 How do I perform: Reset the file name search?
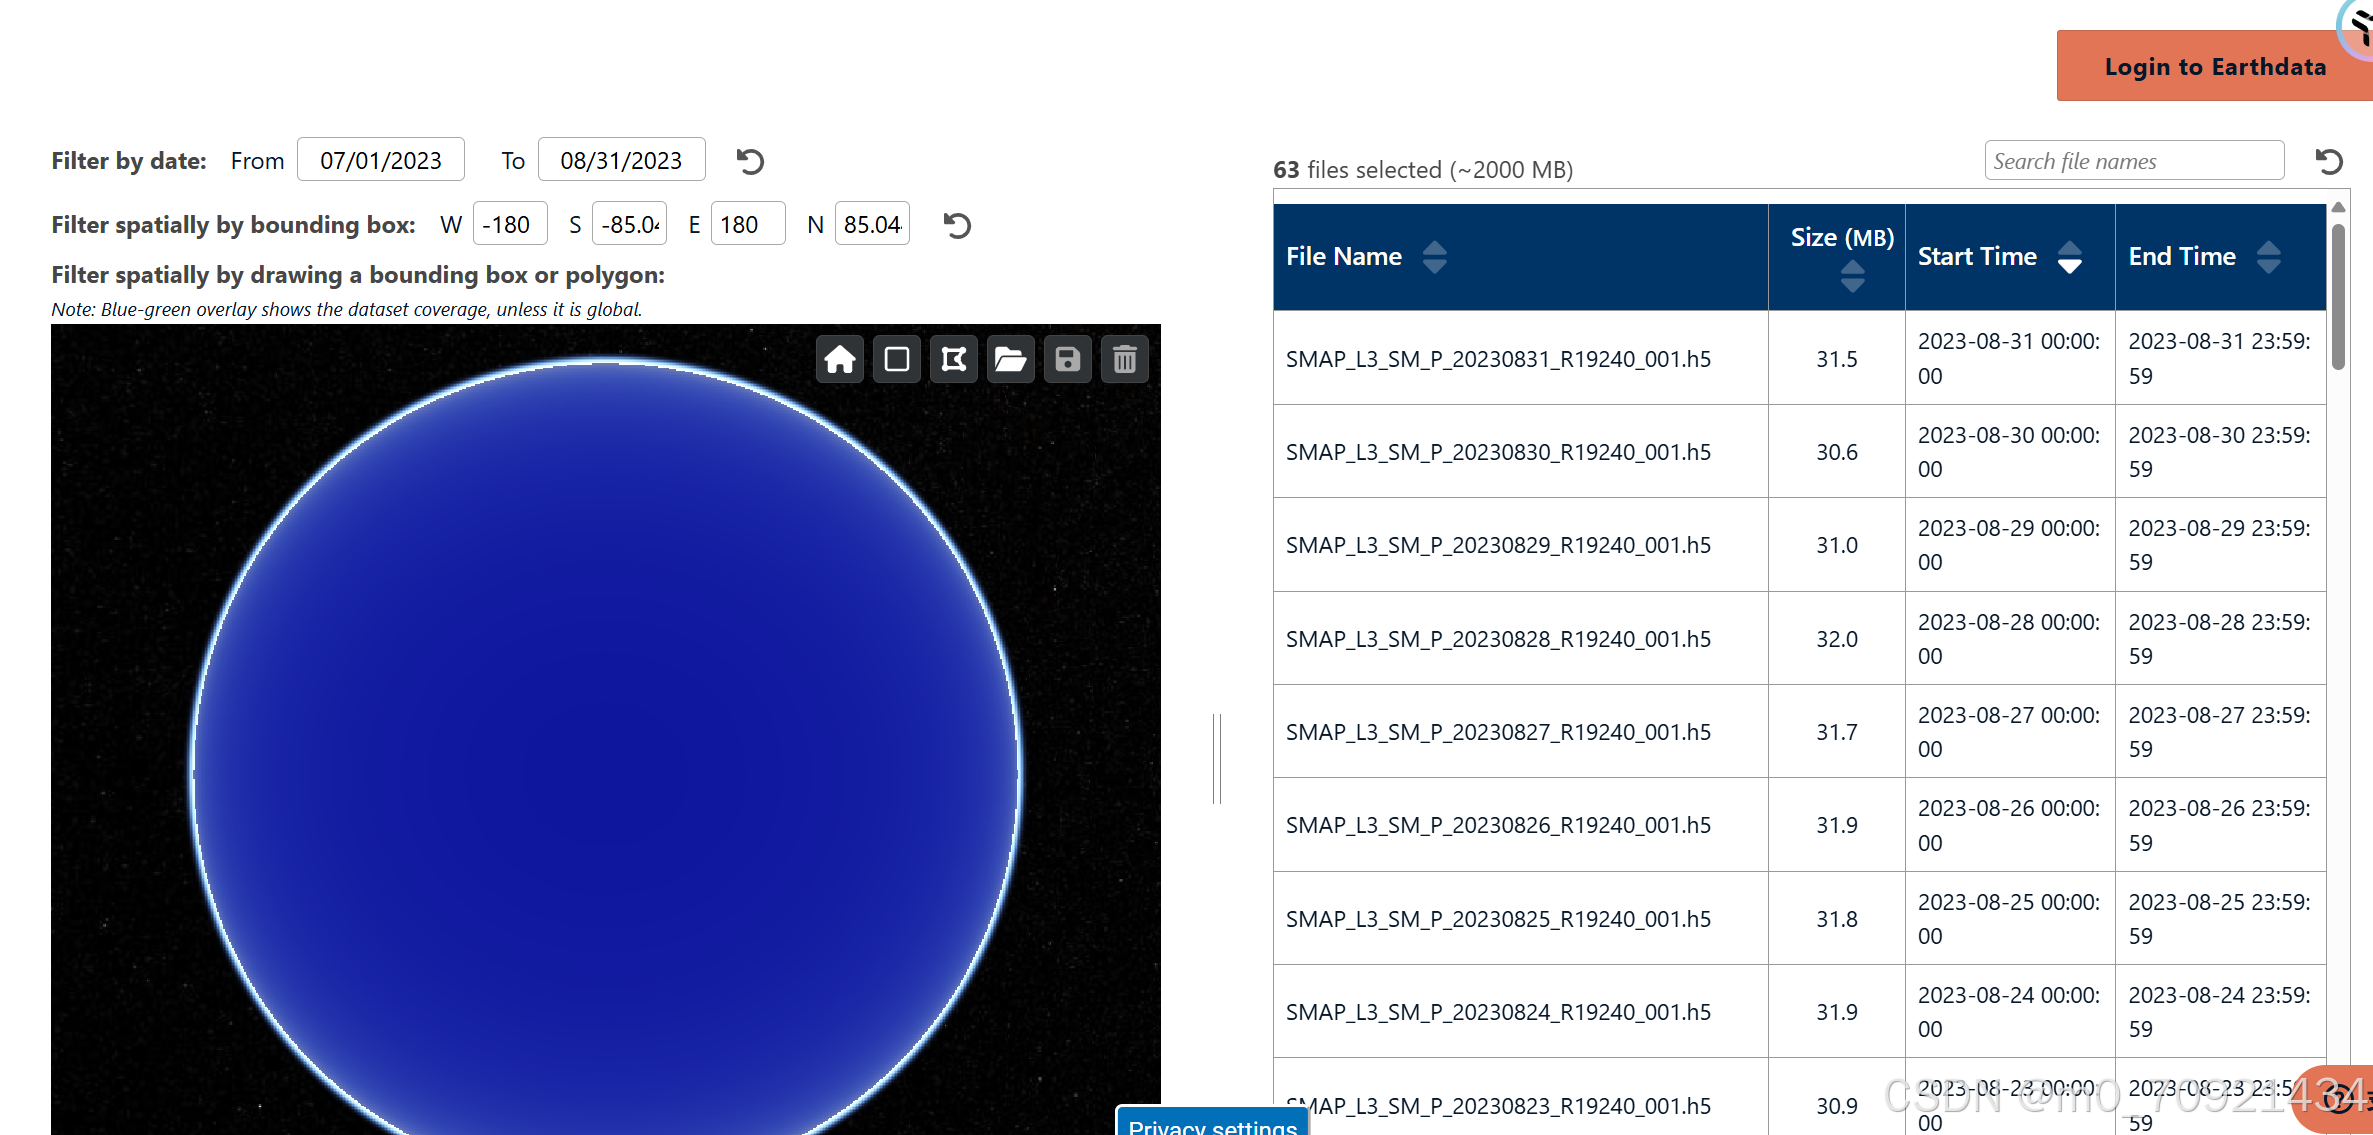tap(2329, 161)
